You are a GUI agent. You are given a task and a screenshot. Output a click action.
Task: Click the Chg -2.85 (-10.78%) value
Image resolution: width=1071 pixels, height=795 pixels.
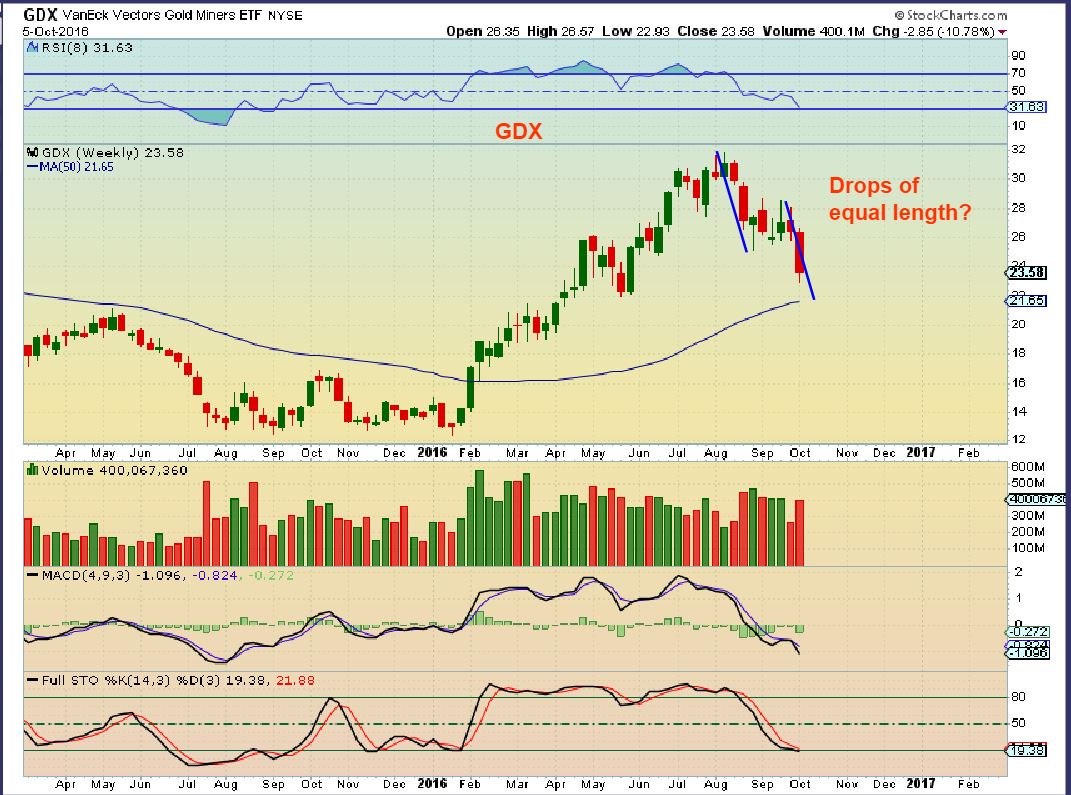tap(933, 31)
